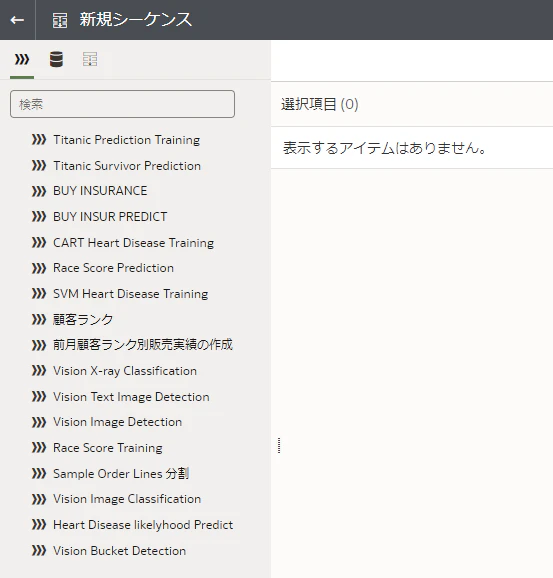The width and height of the screenshot is (553, 578).
Task: Click the flow icon beside Vision Bucket Detection
Action: 39,551
